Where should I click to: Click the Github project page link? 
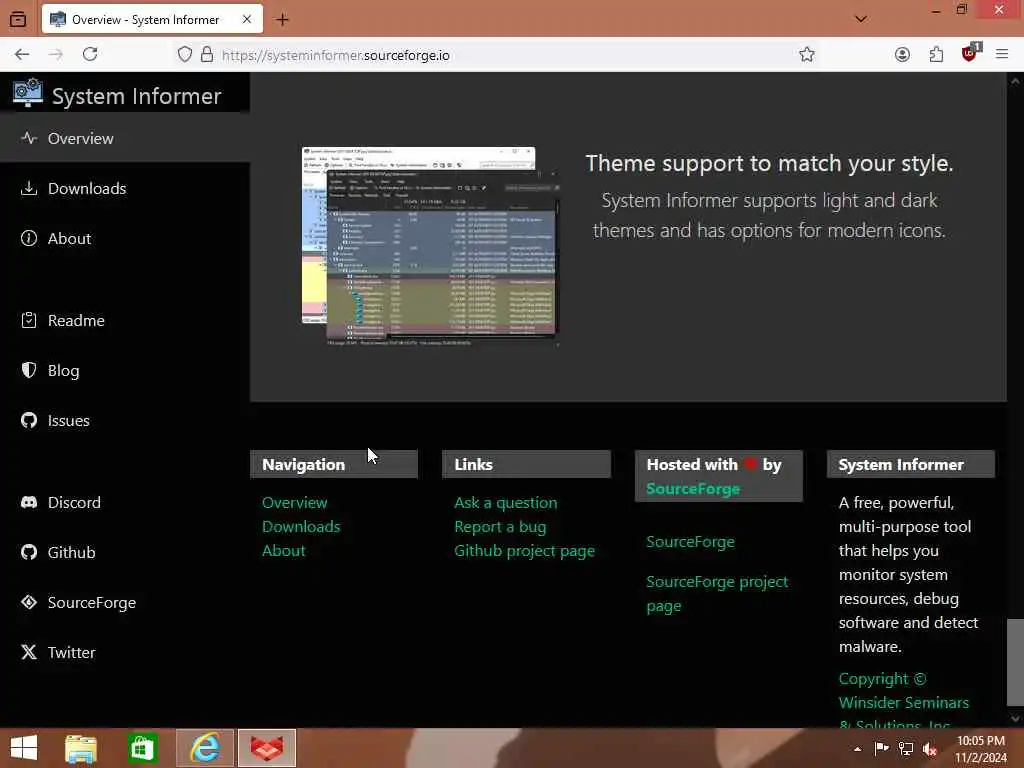524,551
